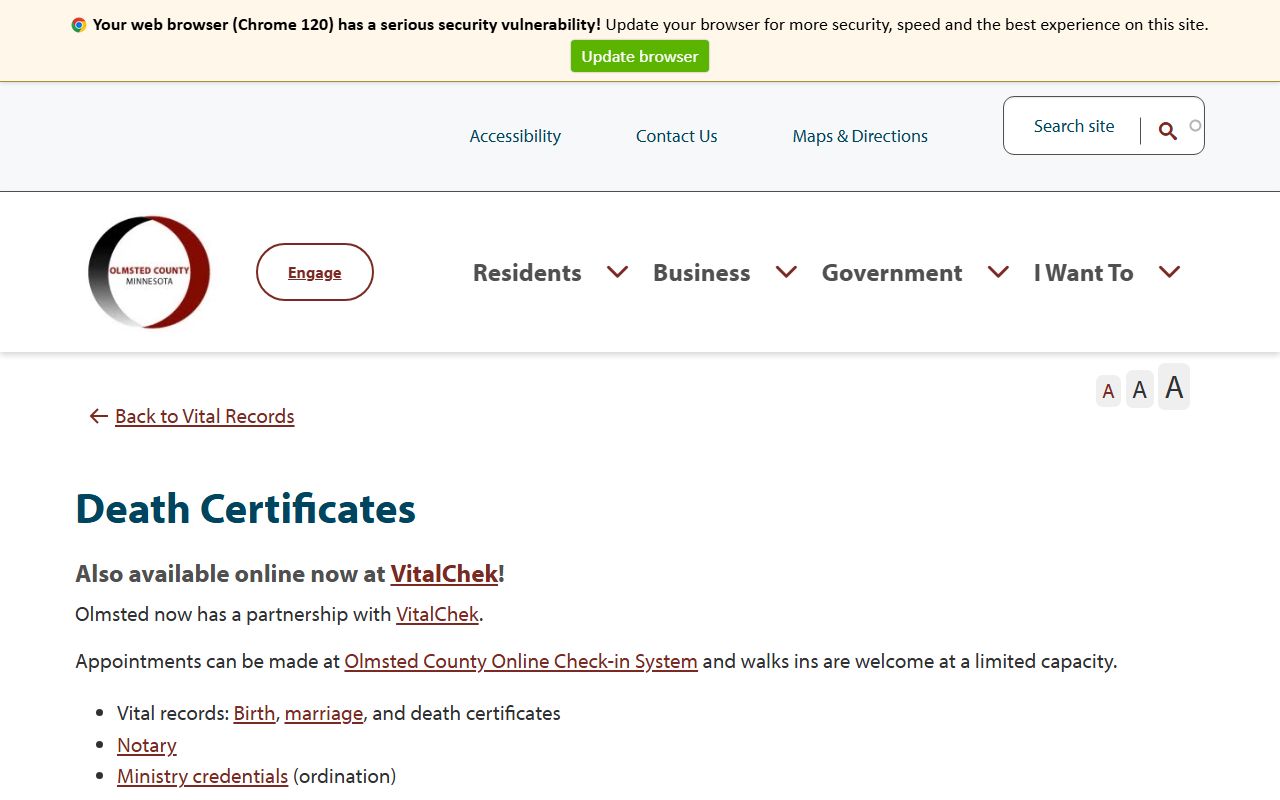Go back to Vital Records

coord(205,416)
